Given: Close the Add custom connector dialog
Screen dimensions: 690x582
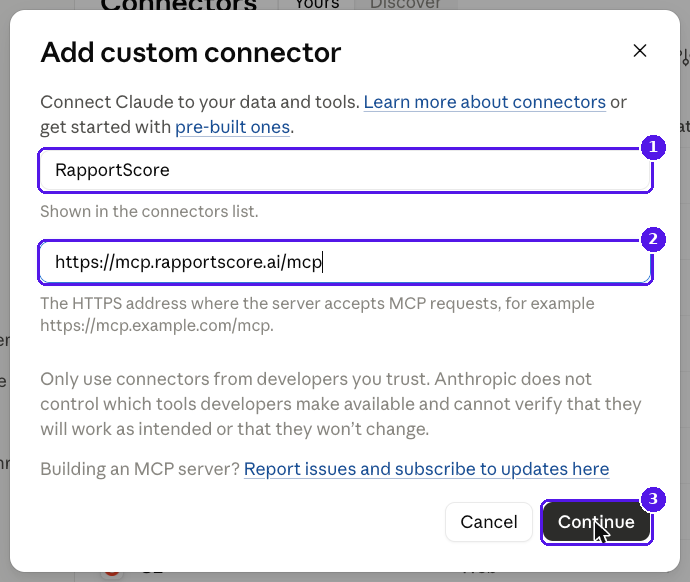Looking at the screenshot, I should coord(639,51).
